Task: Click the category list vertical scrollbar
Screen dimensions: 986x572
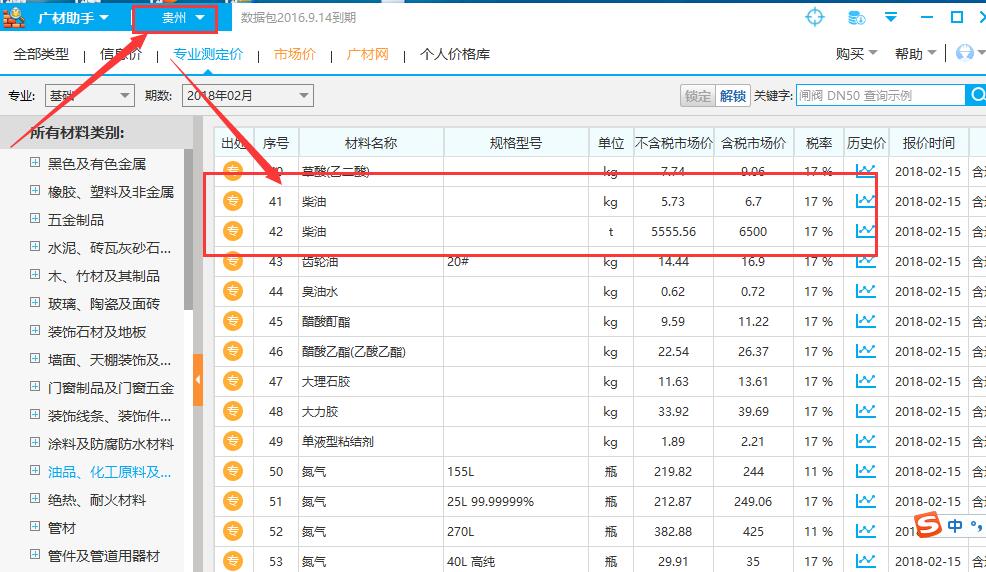Action: pyautogui.click(x=188, y=229)
